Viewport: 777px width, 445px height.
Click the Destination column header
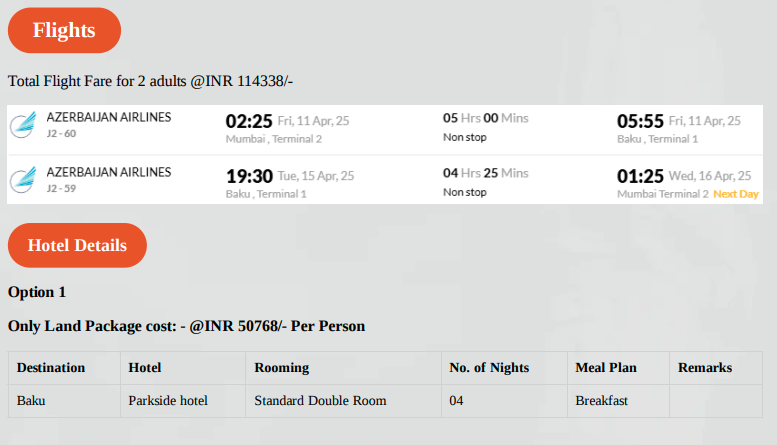pos(51,368)
